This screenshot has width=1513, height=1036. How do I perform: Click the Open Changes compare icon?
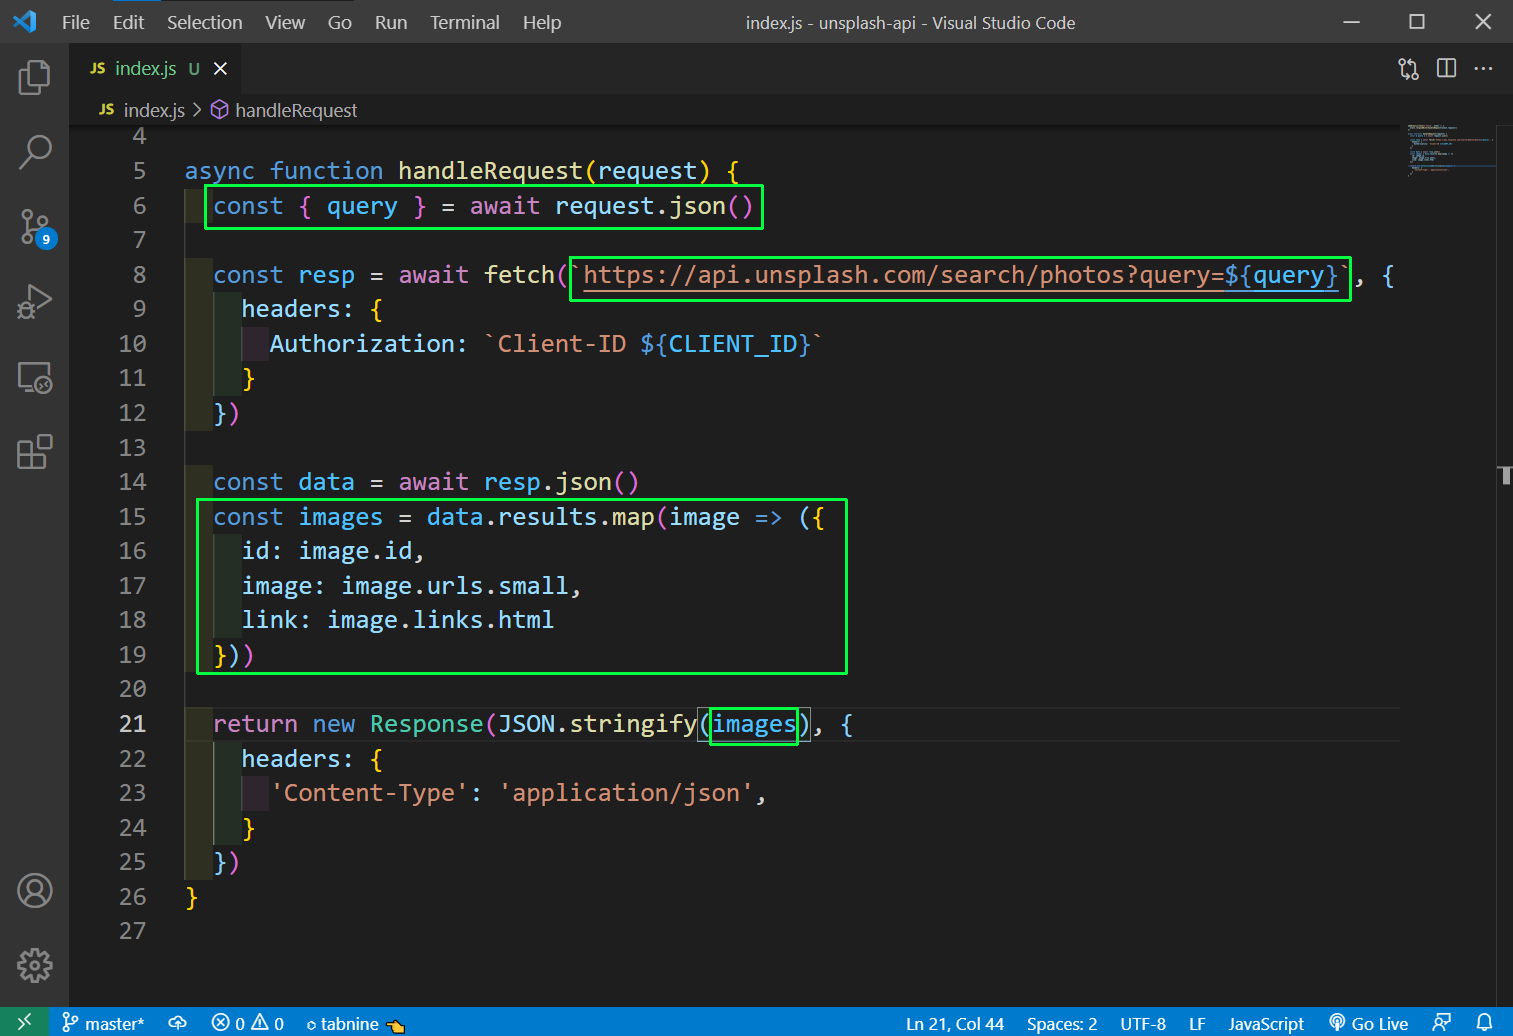point(1408,68)
